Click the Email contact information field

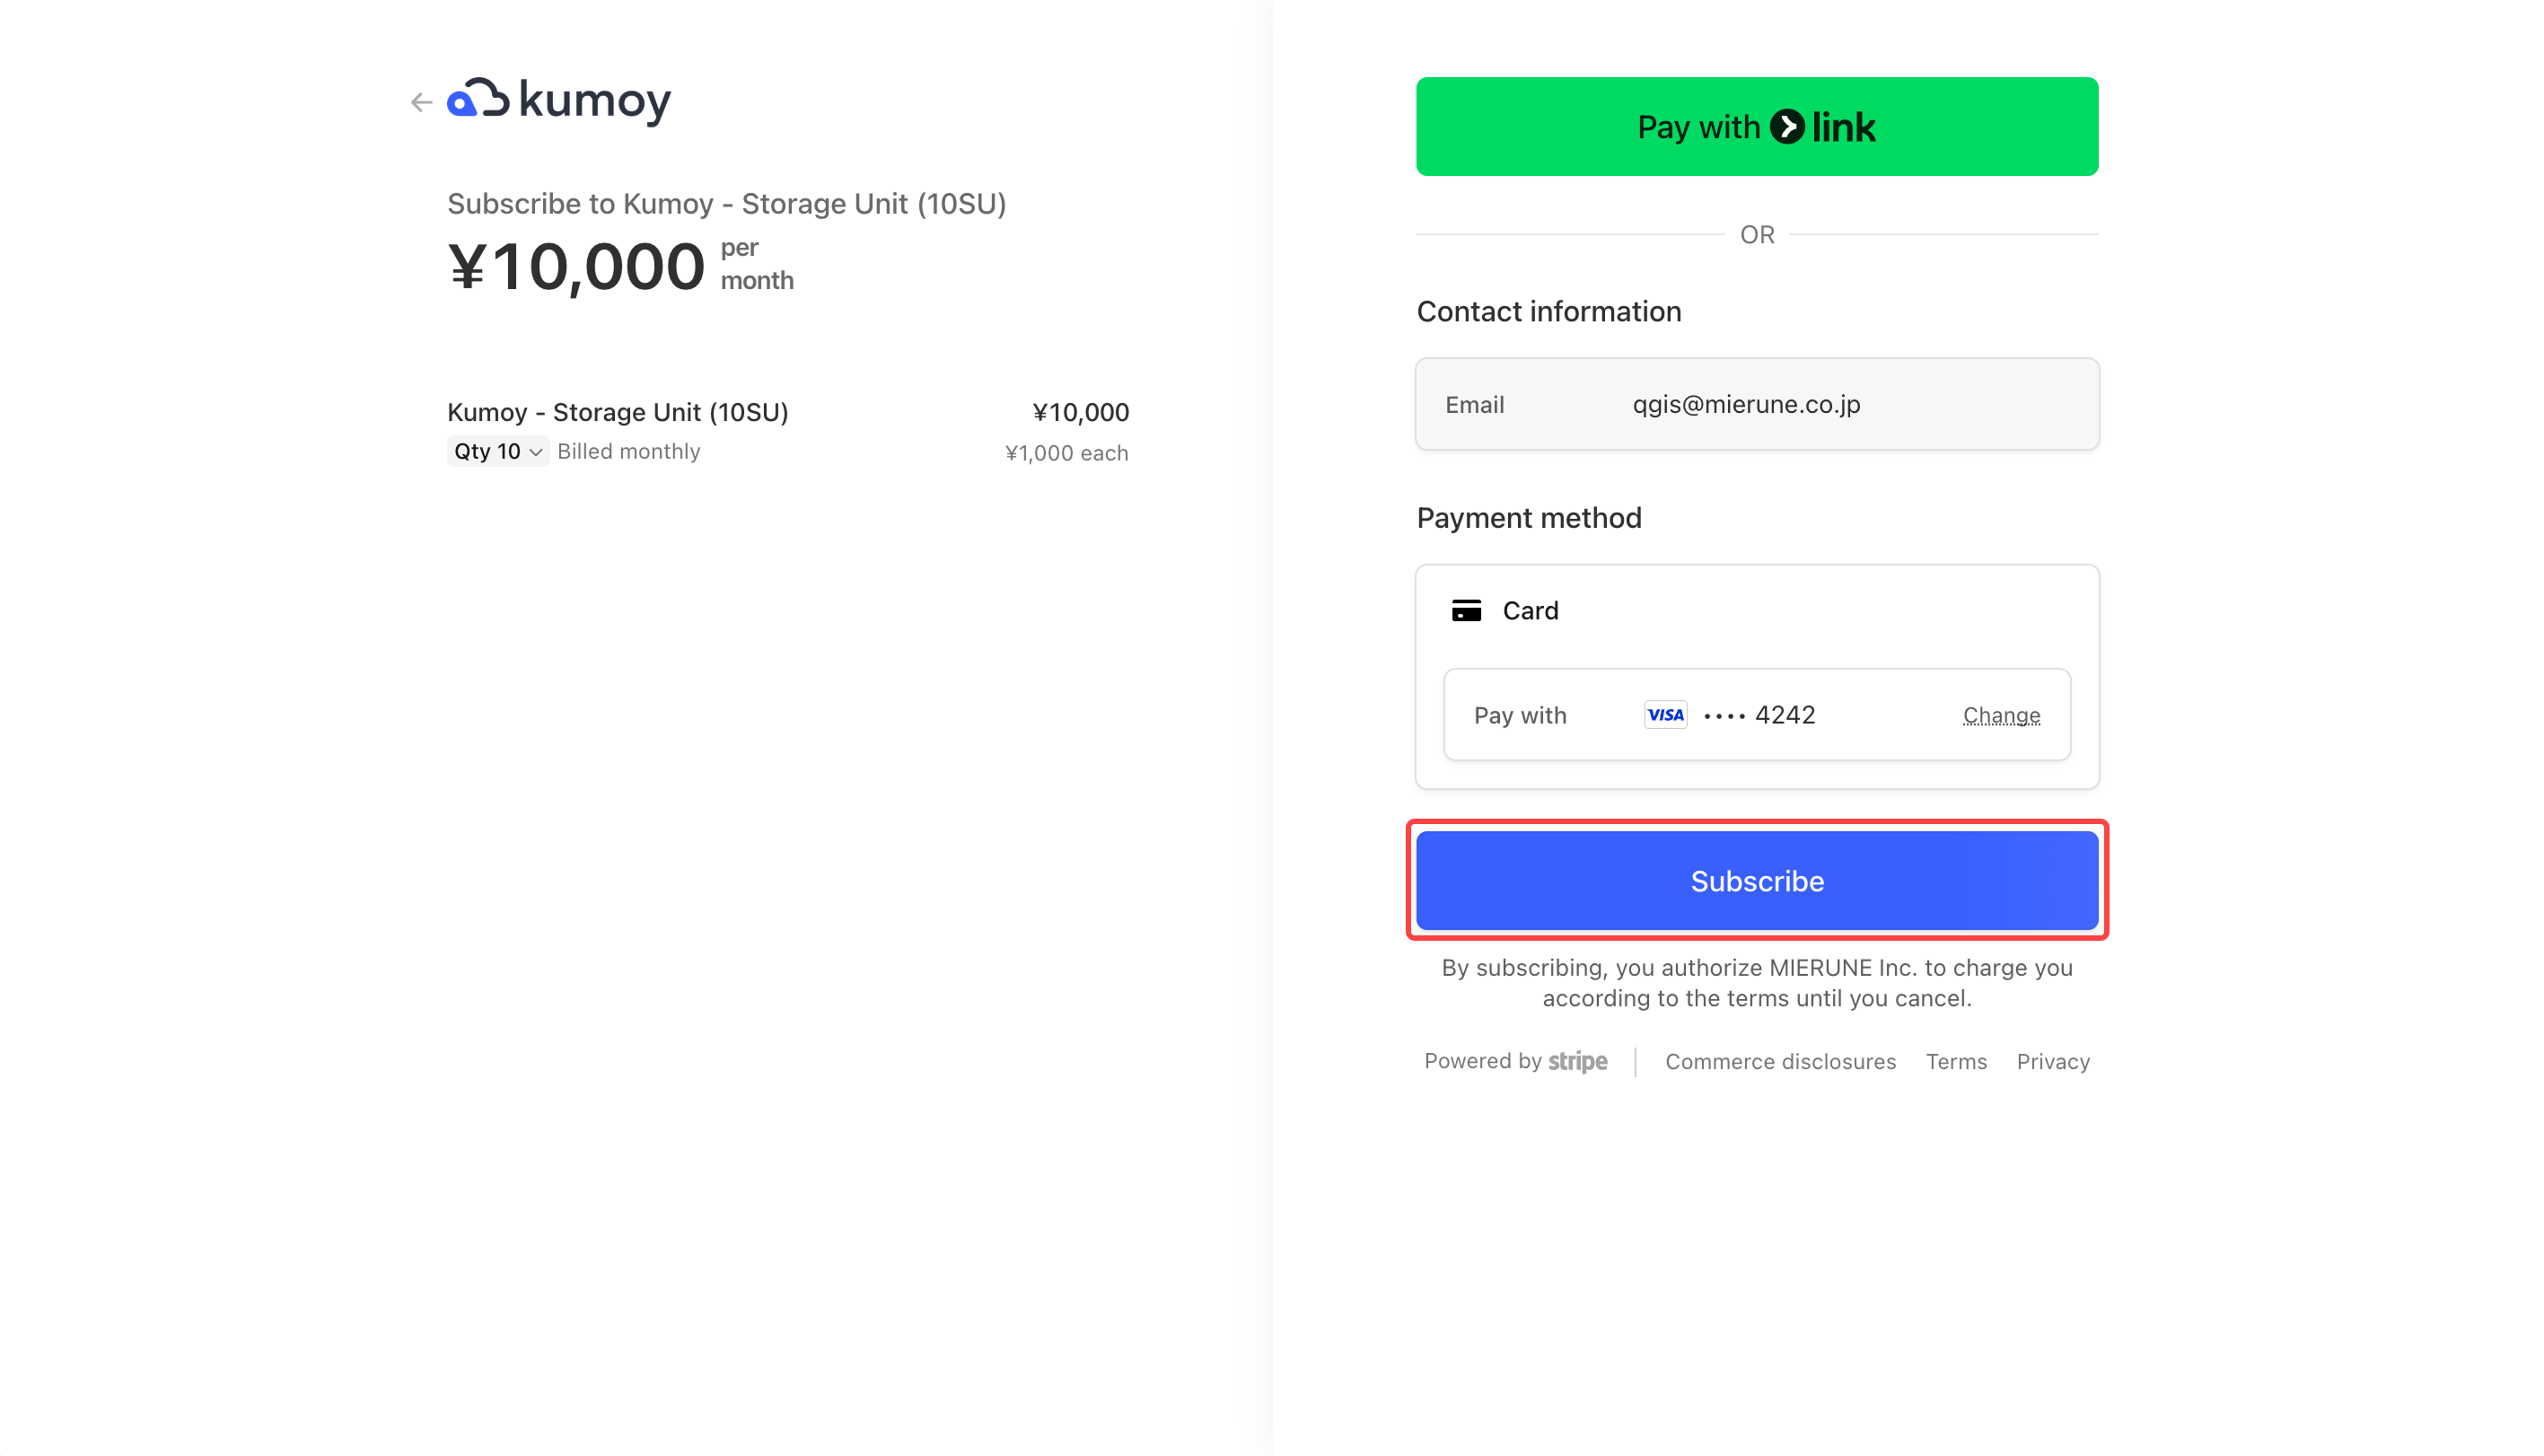[x=1756, y=405]
